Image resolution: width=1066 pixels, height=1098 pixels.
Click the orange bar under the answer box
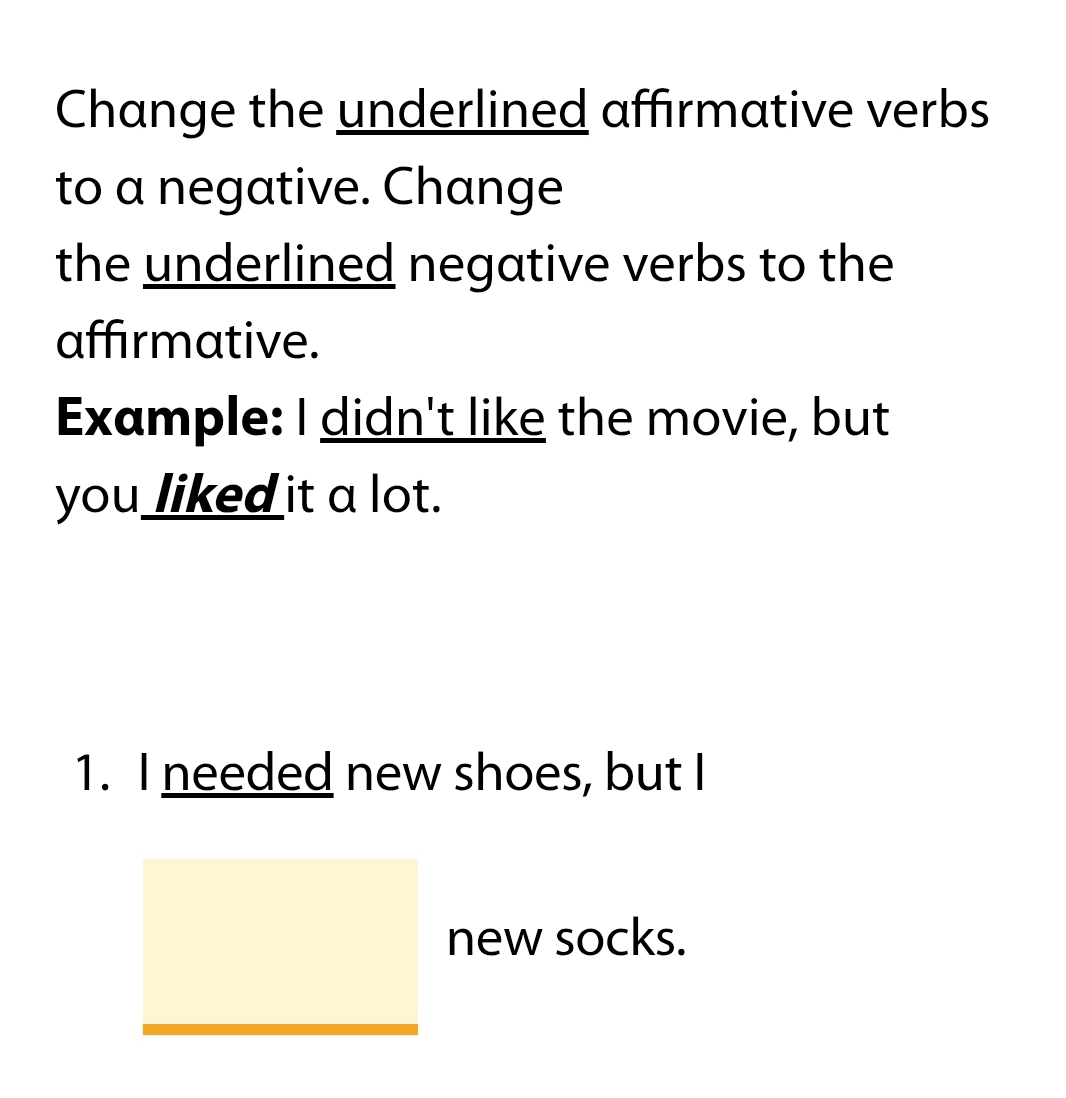tap(280, 1029)
